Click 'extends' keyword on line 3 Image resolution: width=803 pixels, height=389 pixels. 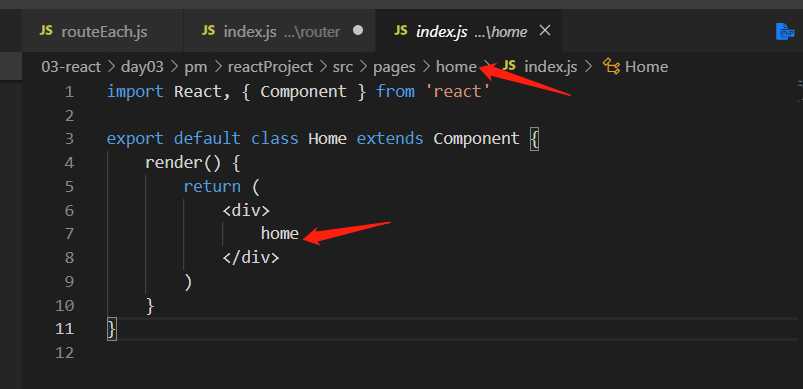tap(390, 139)
